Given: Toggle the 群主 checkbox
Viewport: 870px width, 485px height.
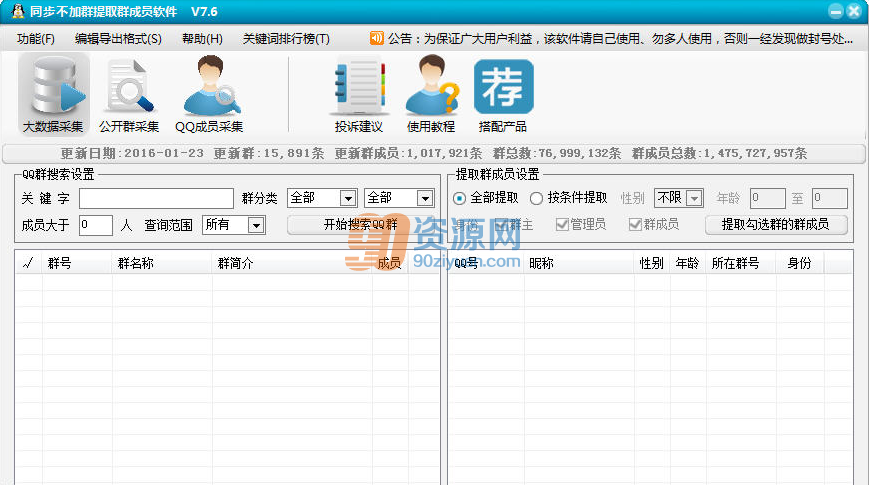Looking at the screenshot, I should coord(502,224).
